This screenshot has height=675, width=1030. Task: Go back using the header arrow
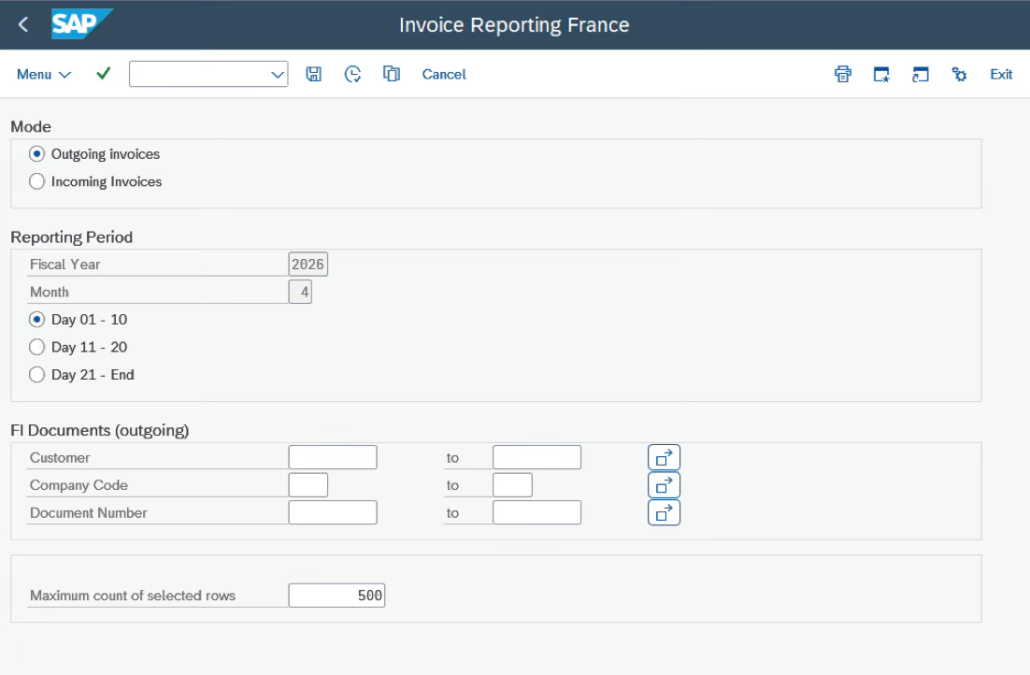pos(24,25)
